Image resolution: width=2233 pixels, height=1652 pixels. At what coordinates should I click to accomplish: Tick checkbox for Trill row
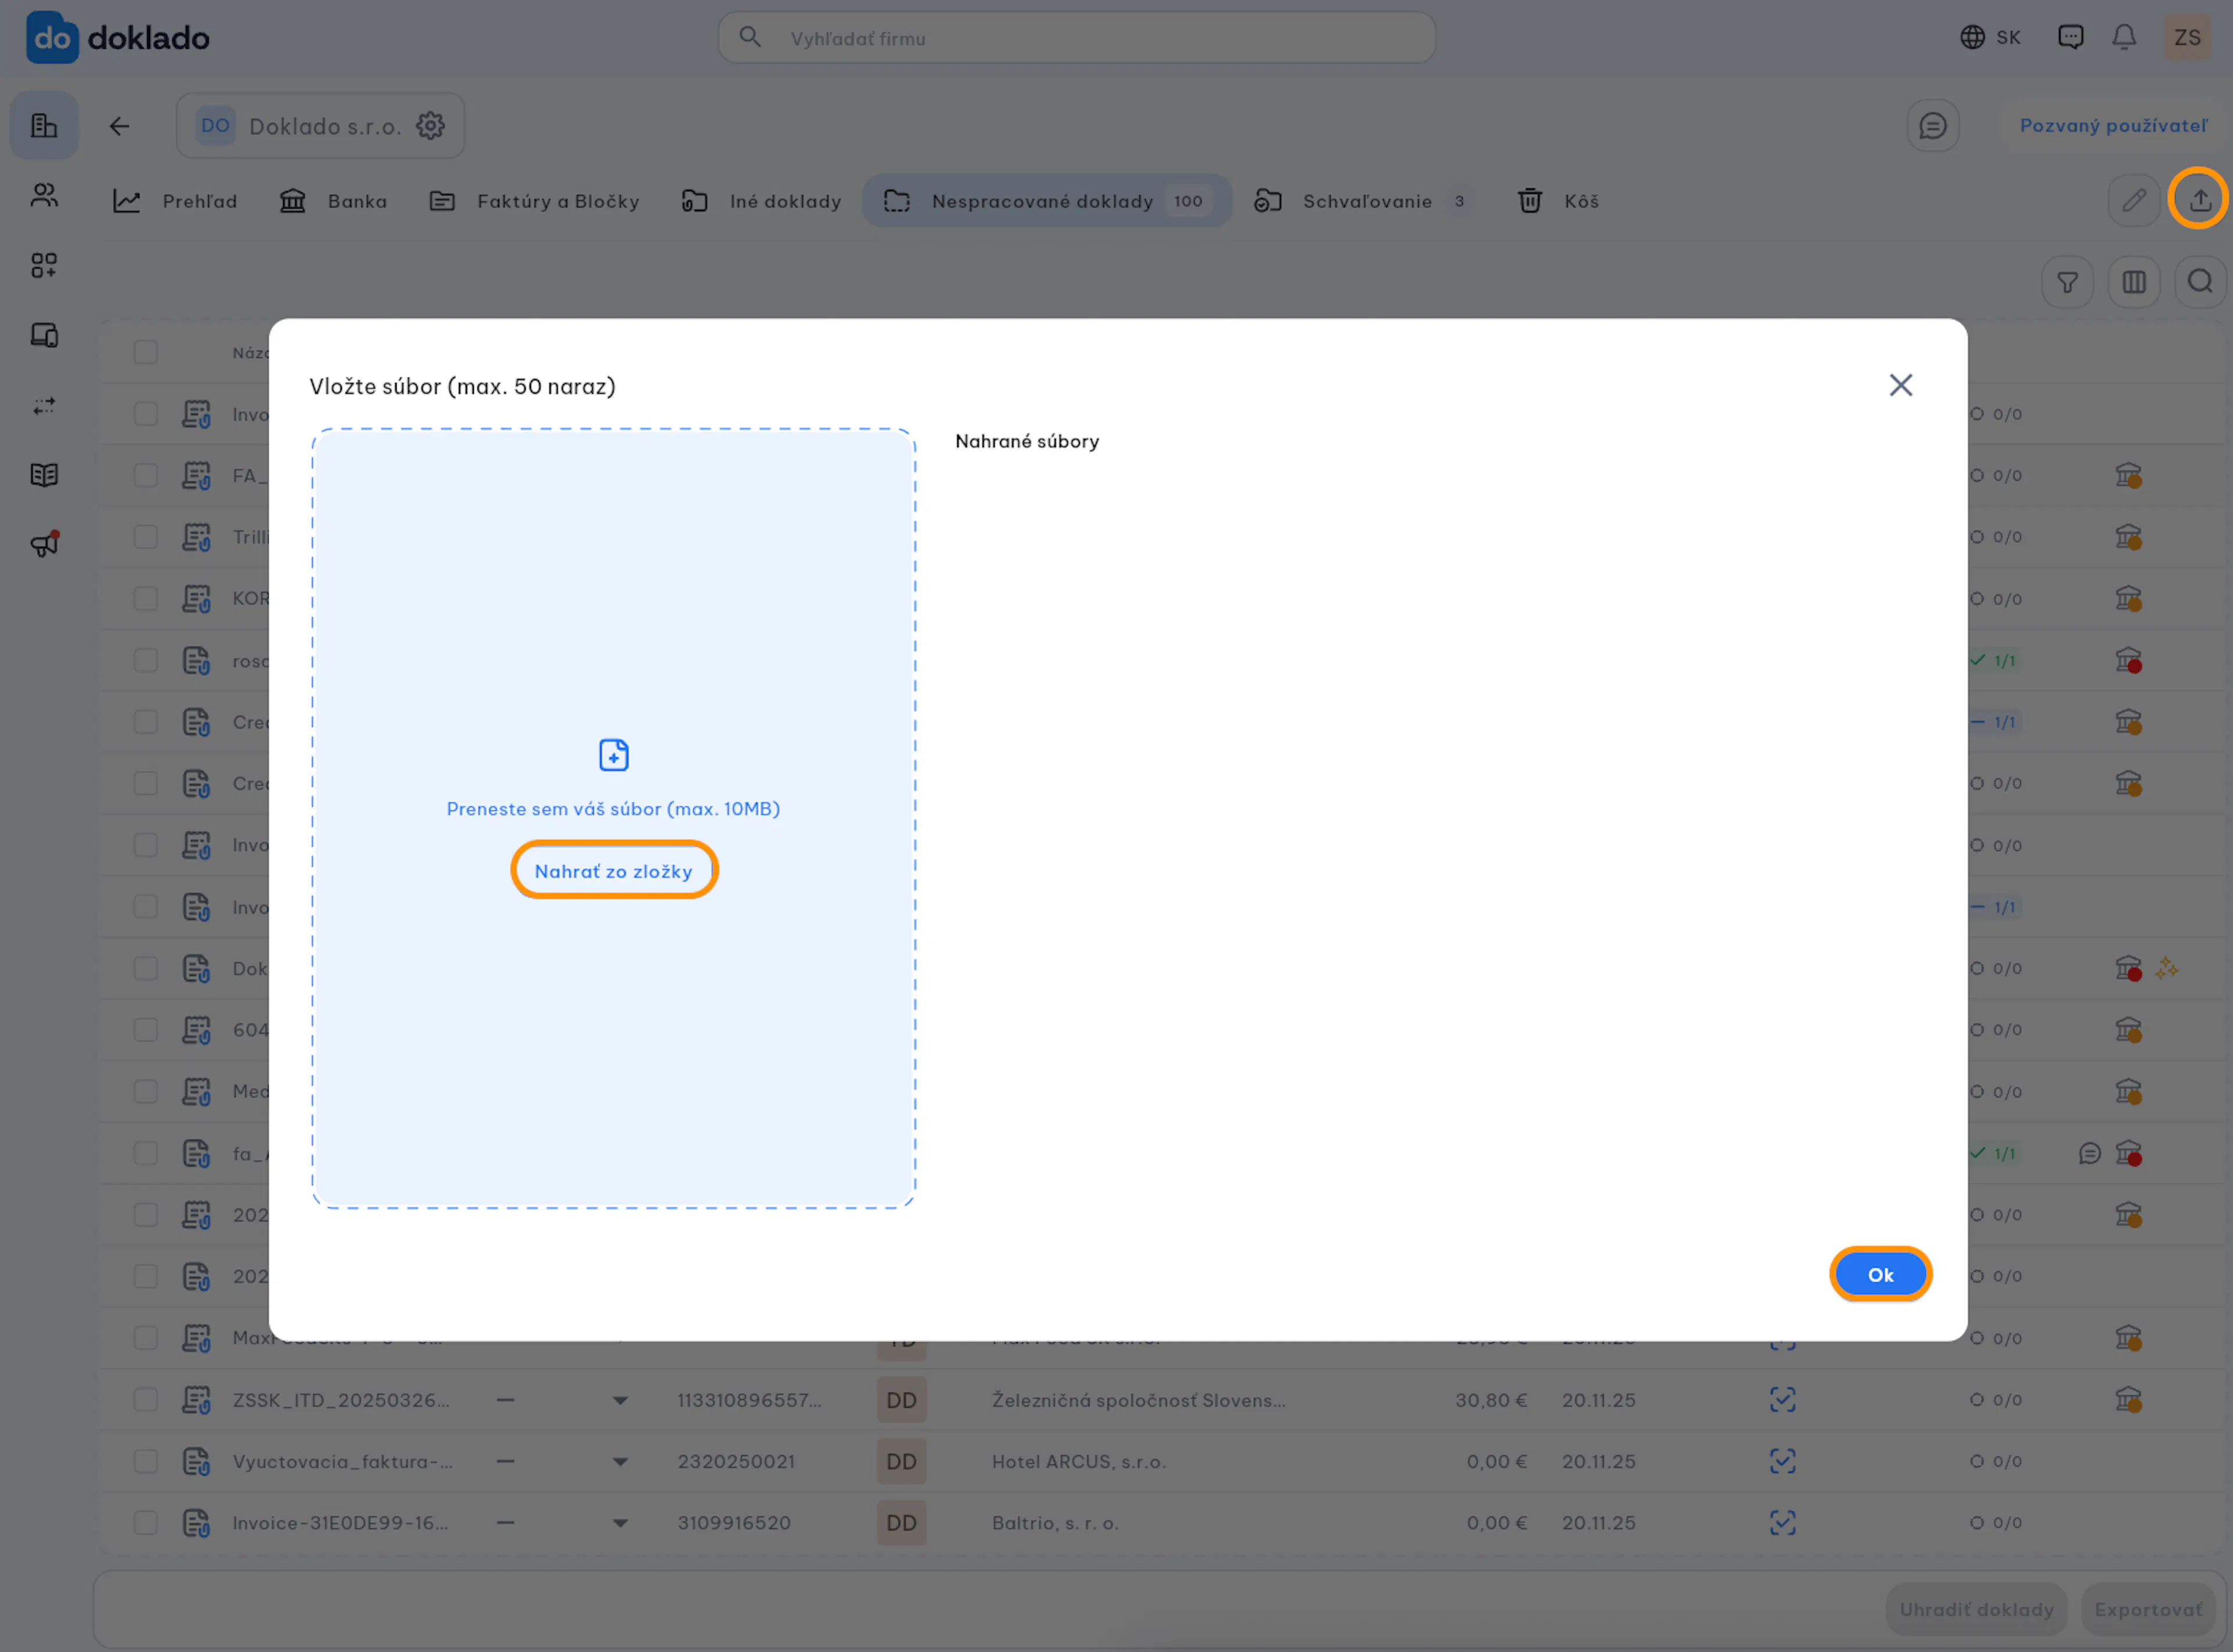[x=146, y=538]
